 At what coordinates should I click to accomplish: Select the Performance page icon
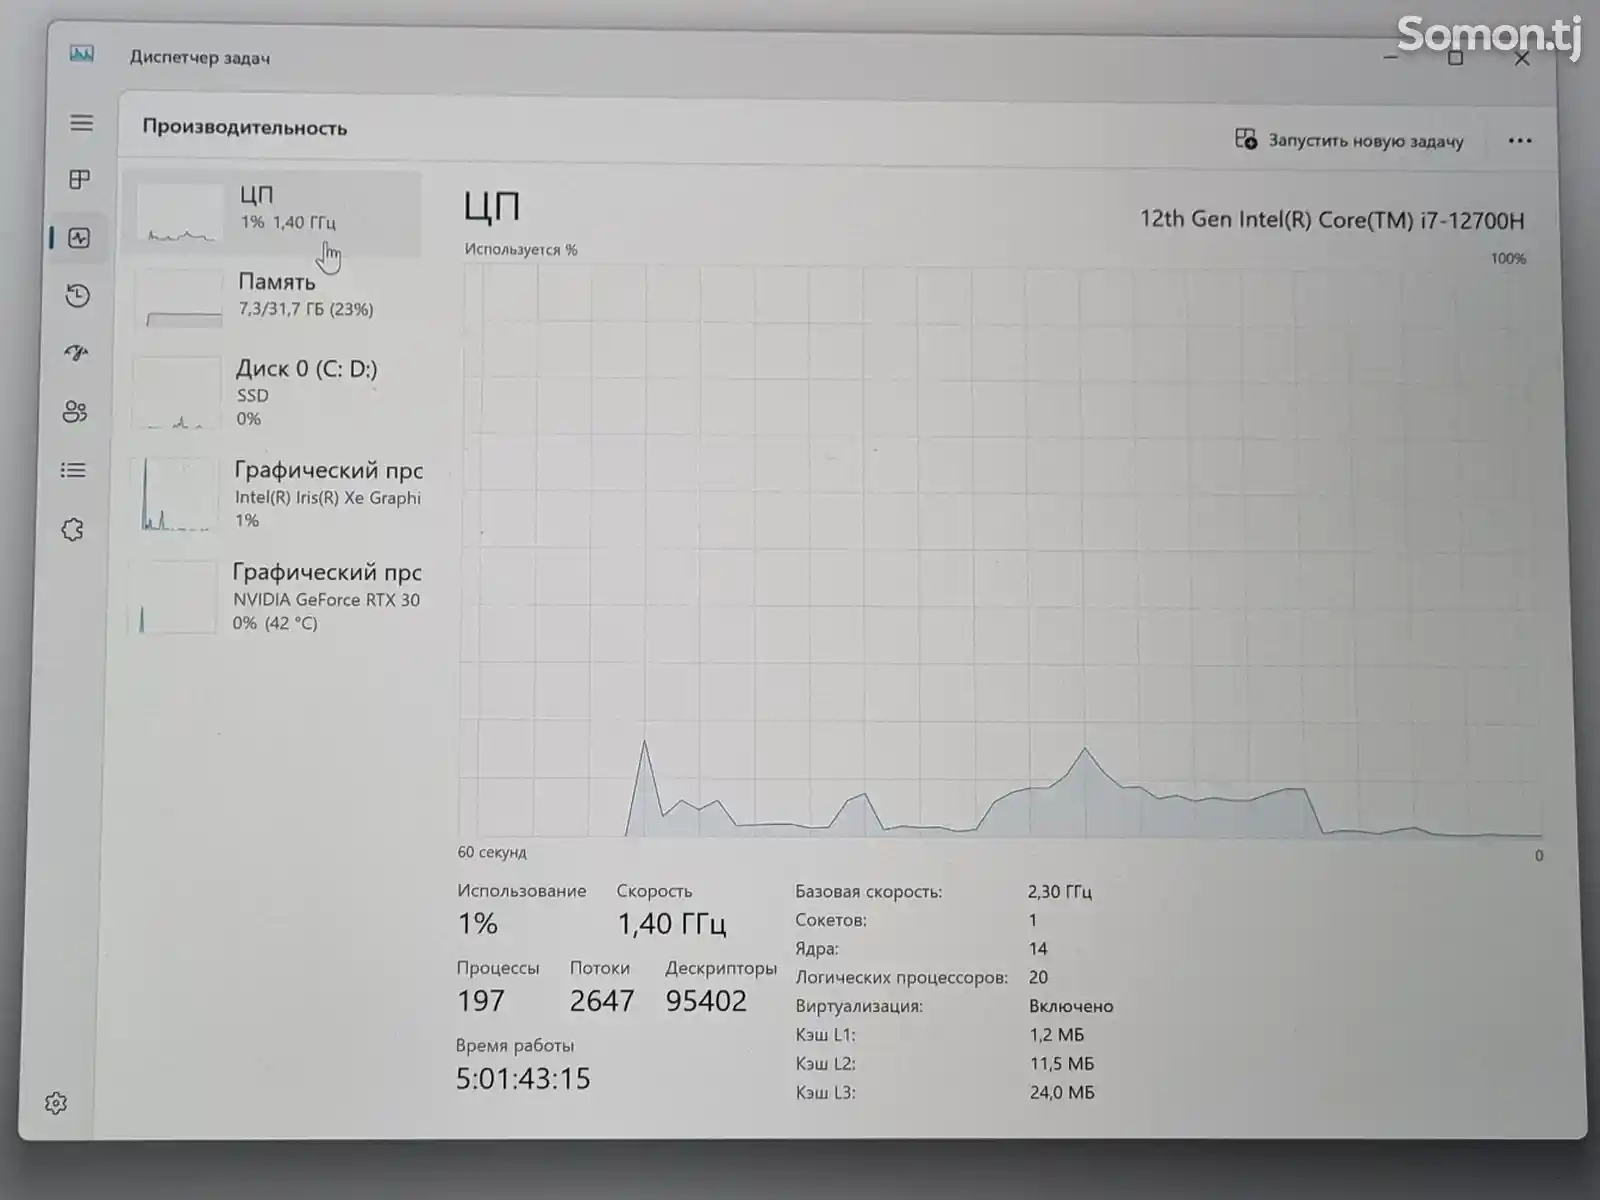tap(79, 238)
